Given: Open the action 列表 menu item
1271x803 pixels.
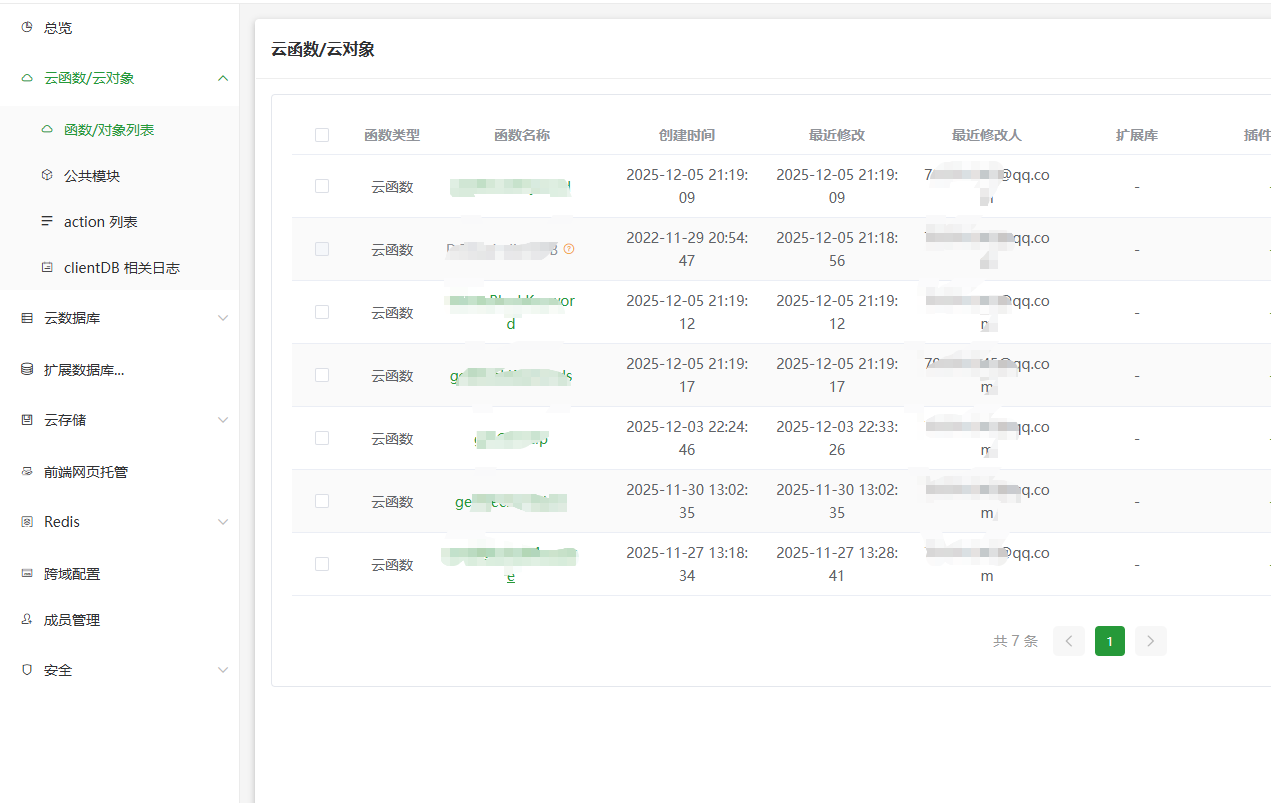Looking at the screenshot, I should (x=100, y=222).
